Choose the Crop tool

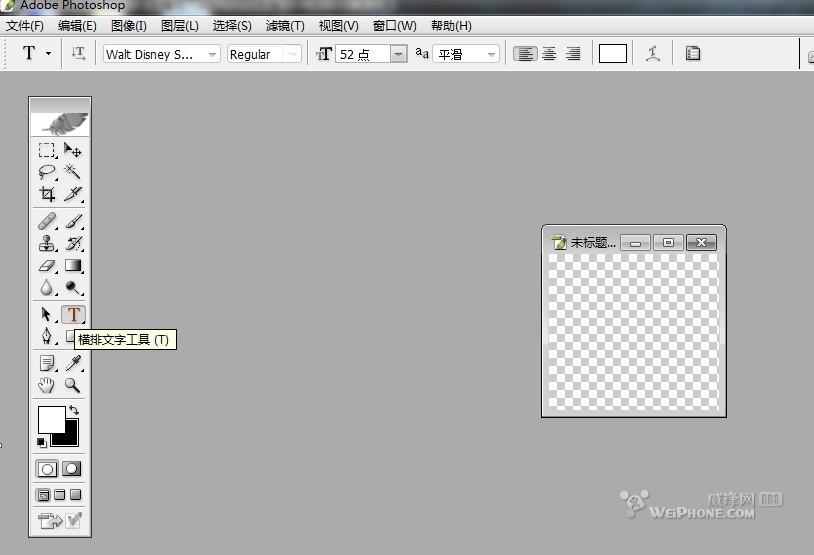[x=47, y=194]
